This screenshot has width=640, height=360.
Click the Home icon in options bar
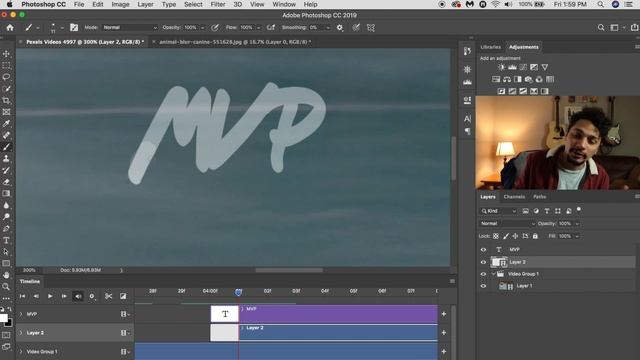tap(10, 27)
